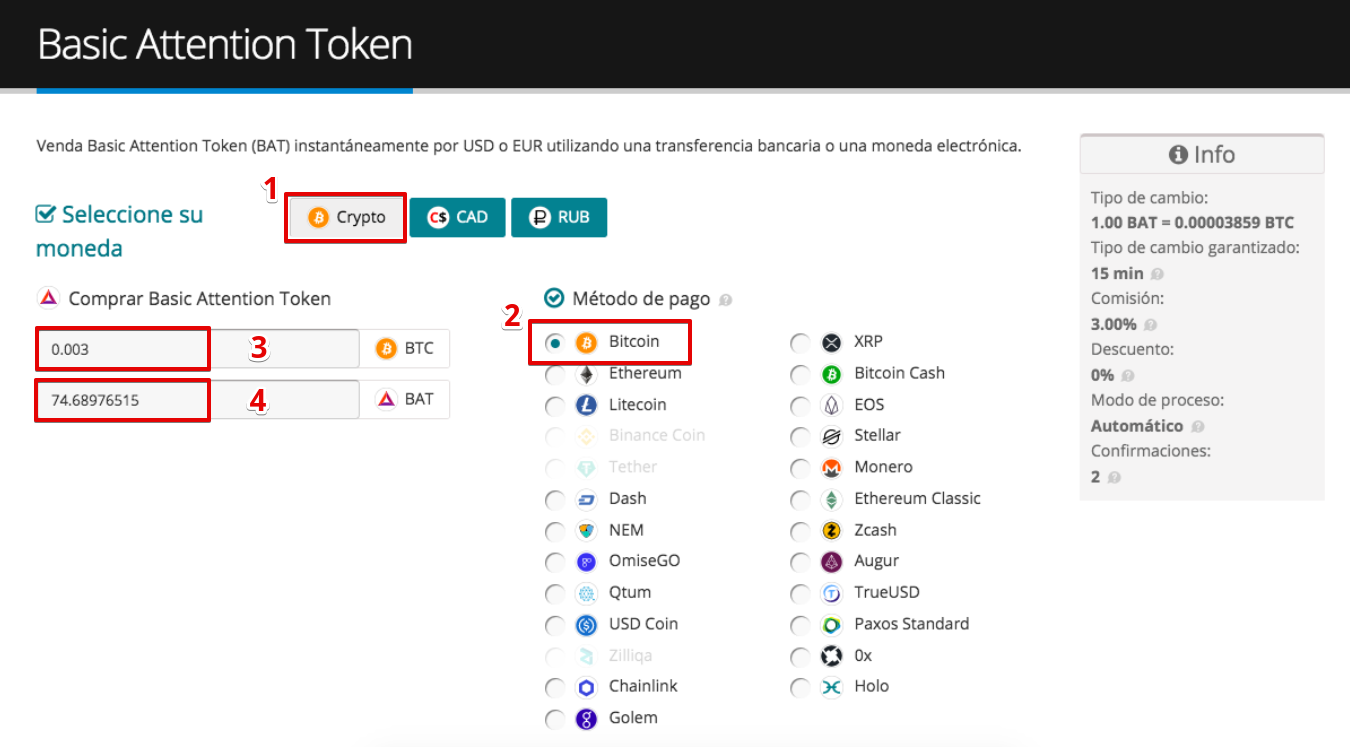The width and height of the screenshot is (1350, 747).
Task: Click the 0x coin icon
Action: pos(831,656)
